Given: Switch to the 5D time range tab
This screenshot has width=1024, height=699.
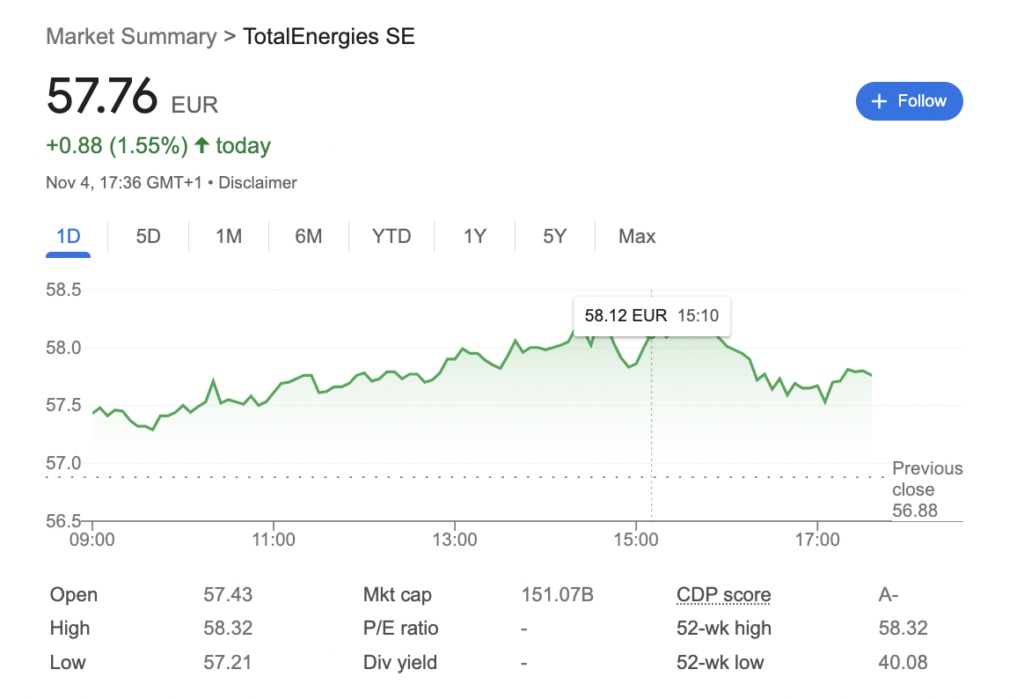Looking at the screenshot, I should point(148,236).
